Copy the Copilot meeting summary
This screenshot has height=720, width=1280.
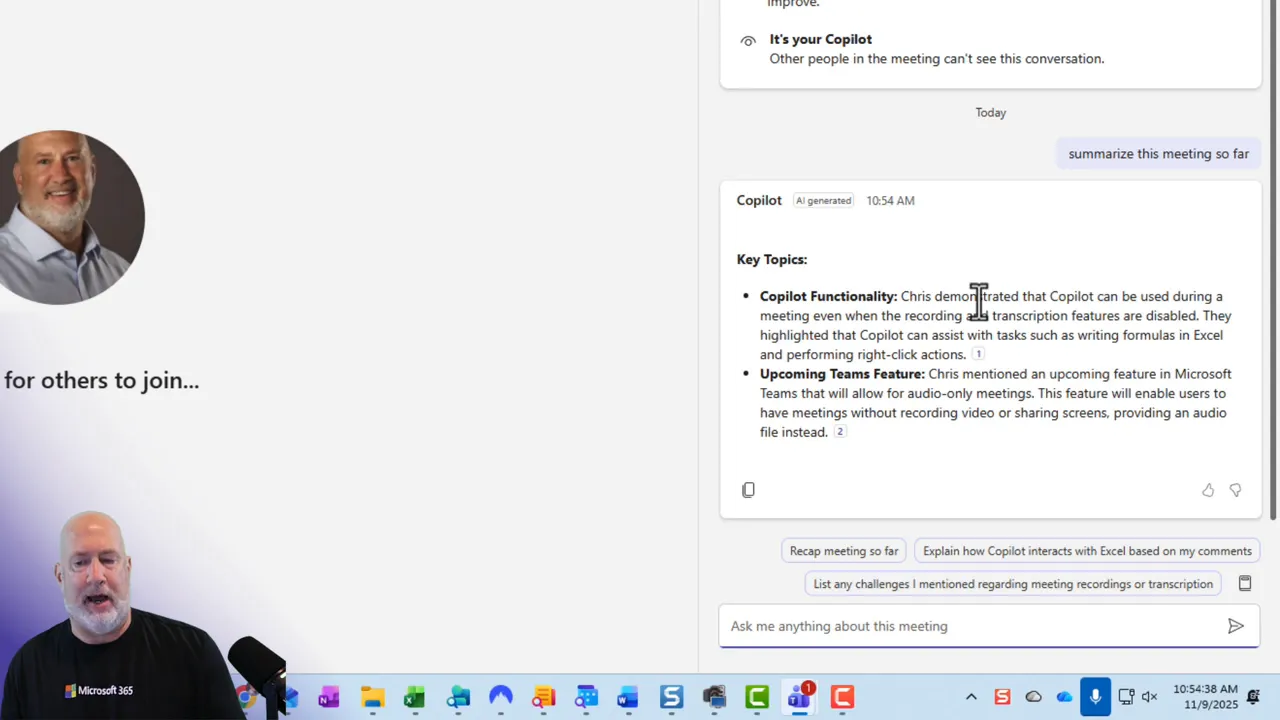[748, 490]
